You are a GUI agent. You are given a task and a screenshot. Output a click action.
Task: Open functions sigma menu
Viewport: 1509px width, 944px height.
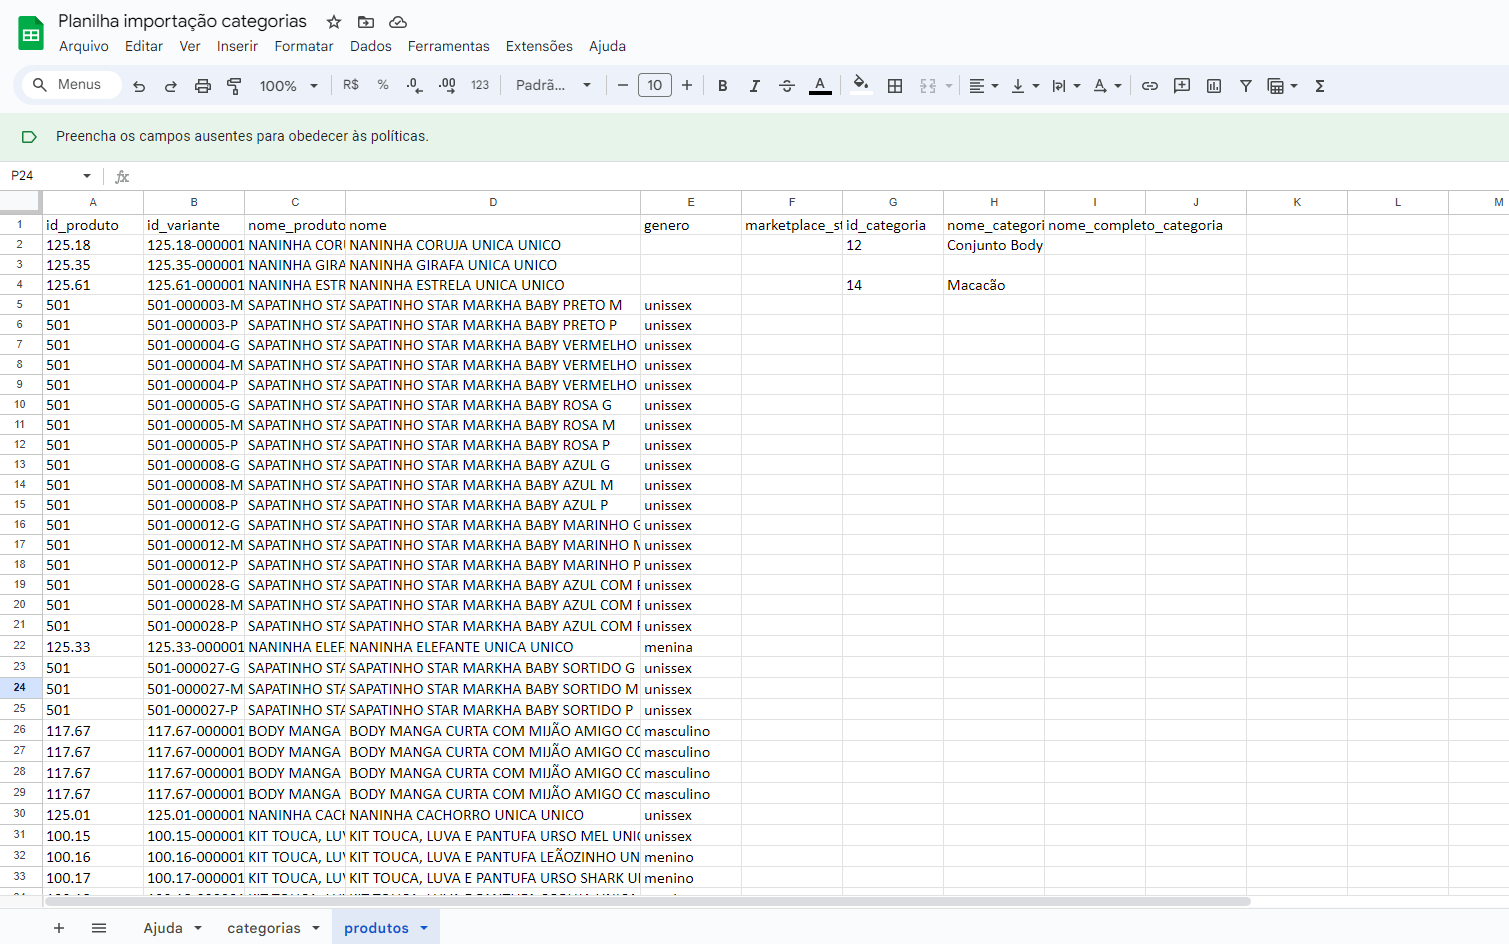[x=1320, y=86]
